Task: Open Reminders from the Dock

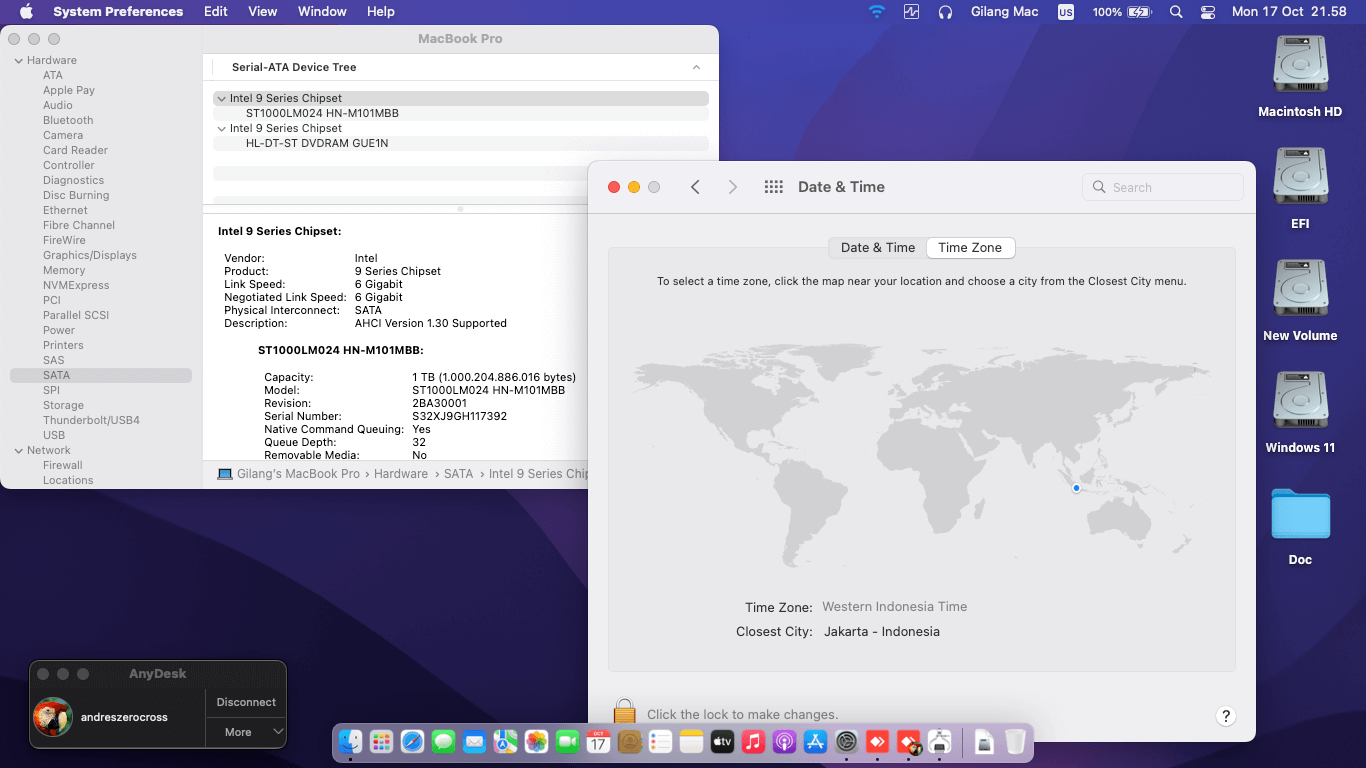Action: click(x=660, y=741)
